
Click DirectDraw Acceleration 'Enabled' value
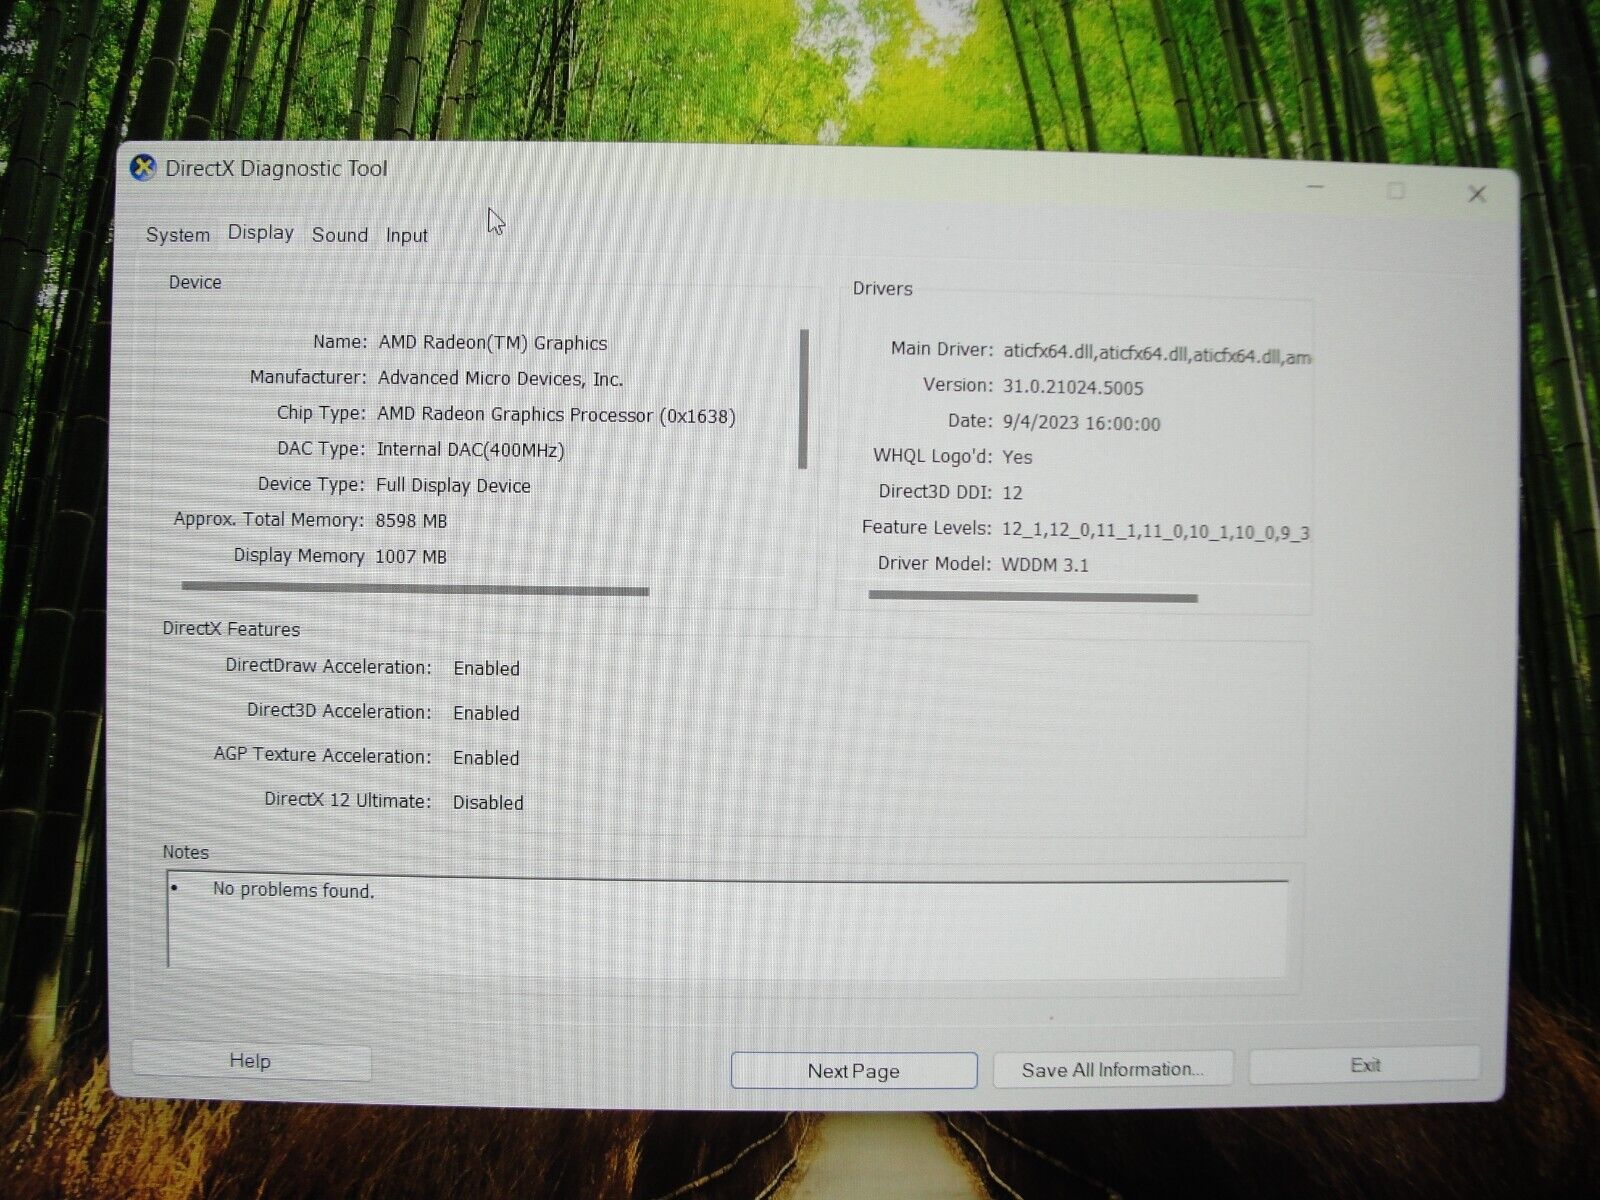pos(486,669)
